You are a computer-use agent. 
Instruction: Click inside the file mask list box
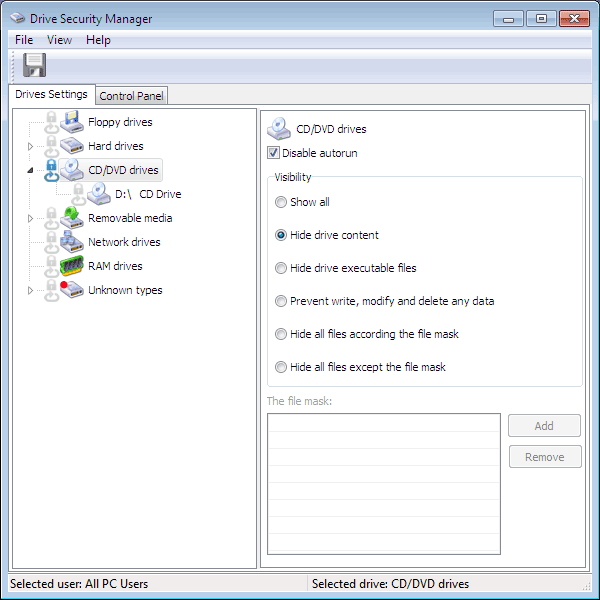[x=384, y=484]
